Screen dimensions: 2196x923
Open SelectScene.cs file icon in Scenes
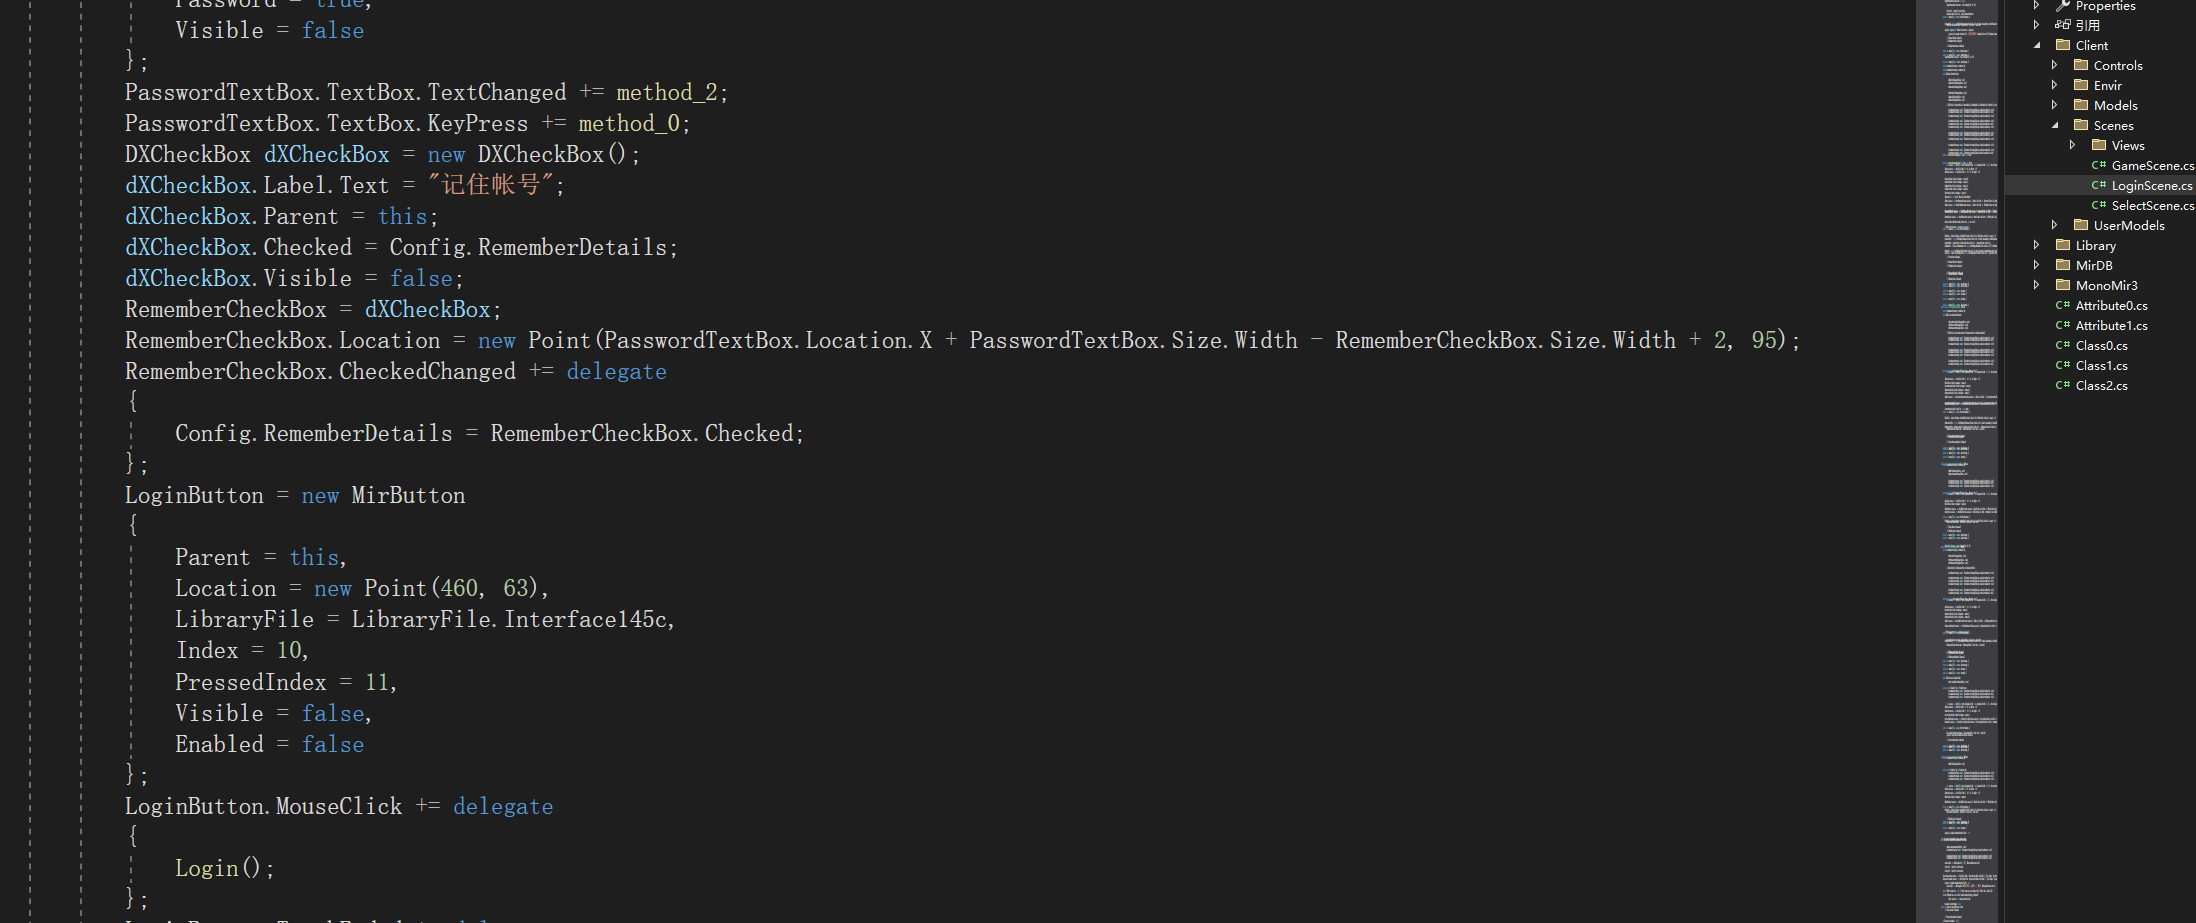pos(2098,205)
